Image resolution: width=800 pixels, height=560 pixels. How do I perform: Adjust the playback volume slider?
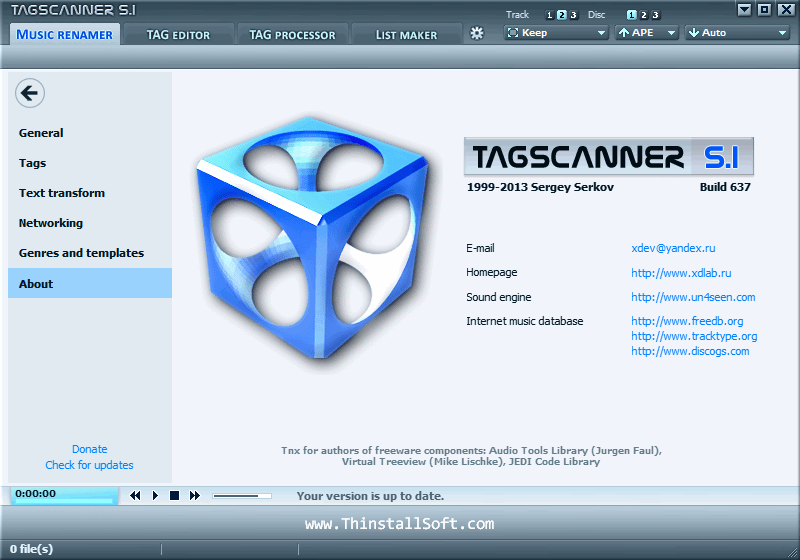(242, 496)
